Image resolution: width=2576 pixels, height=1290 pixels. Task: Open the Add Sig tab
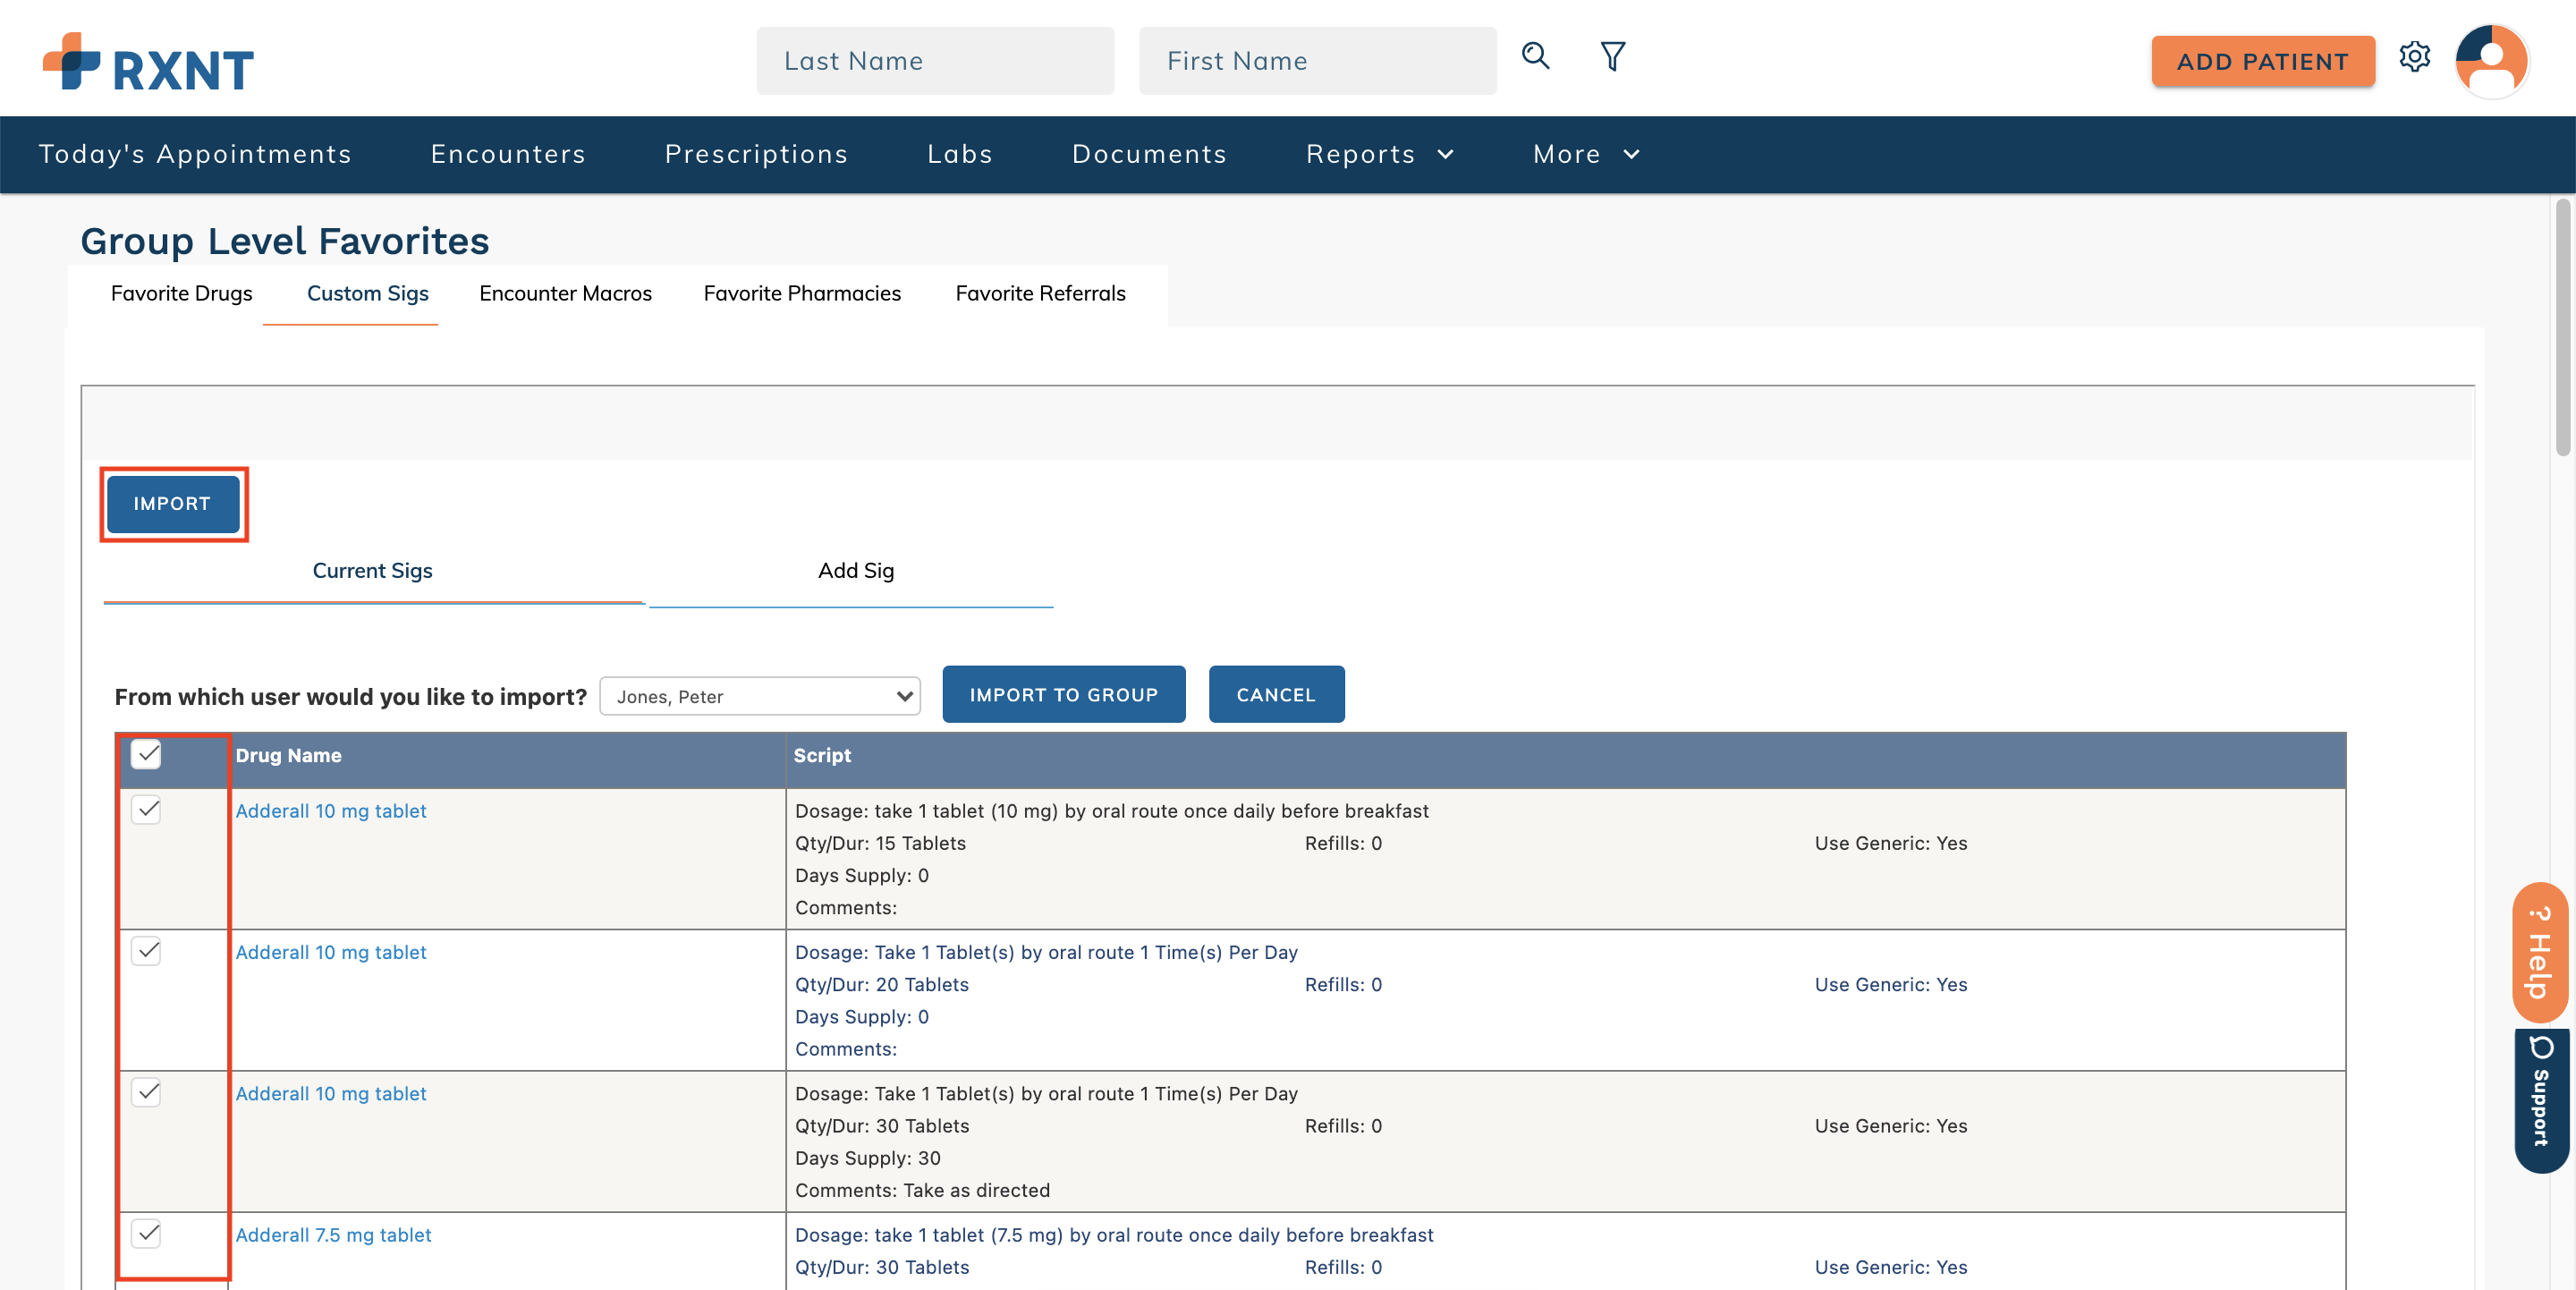[855, 570]
